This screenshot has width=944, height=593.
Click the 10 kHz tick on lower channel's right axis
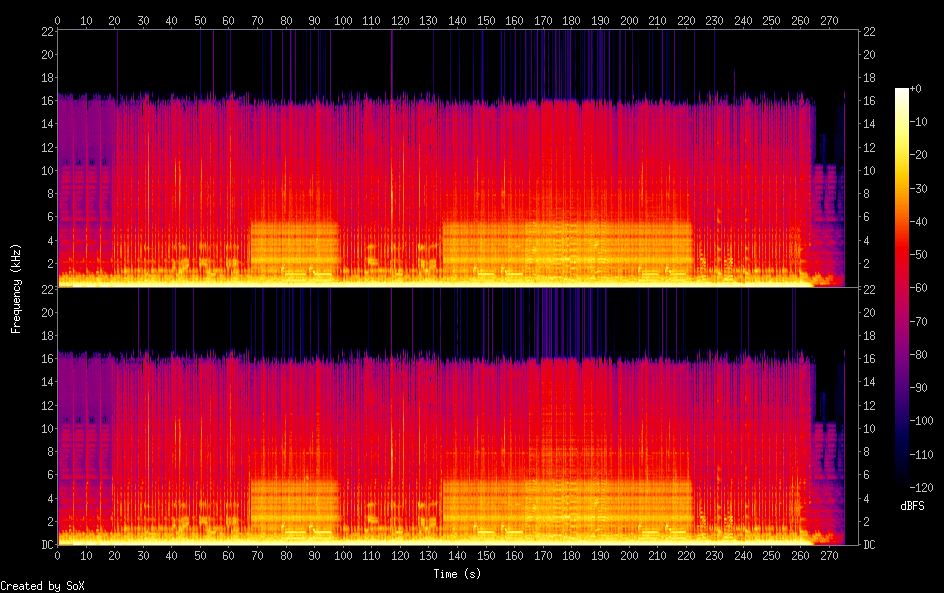coord(870,428)
